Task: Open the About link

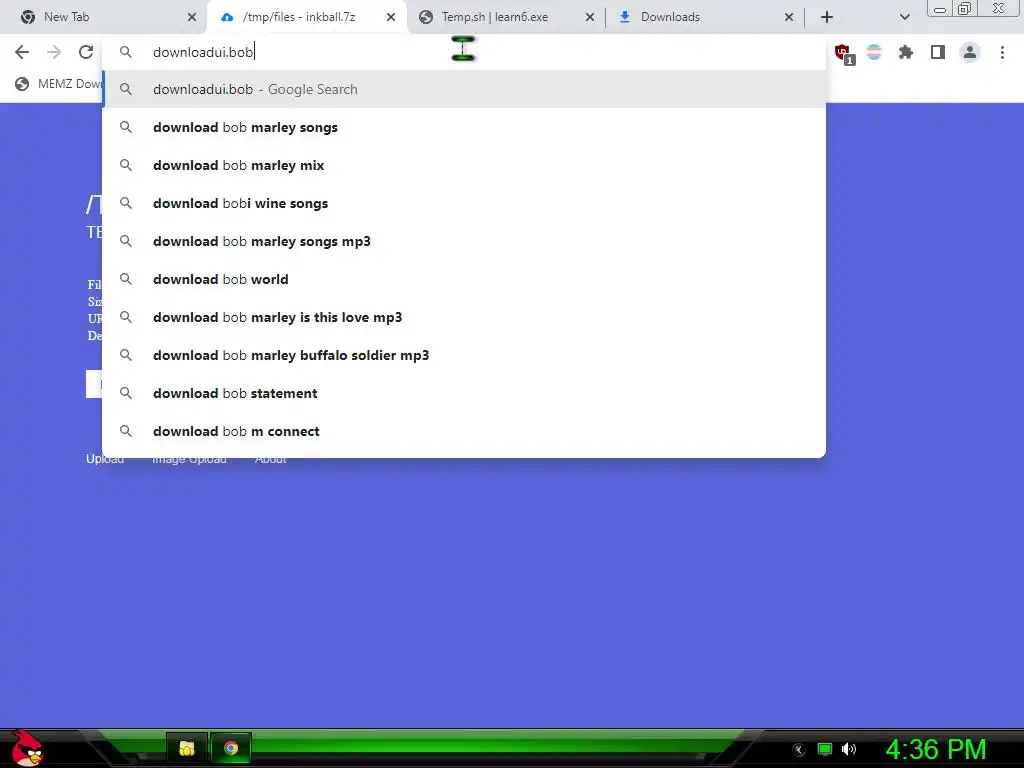Action: [270, 460]
